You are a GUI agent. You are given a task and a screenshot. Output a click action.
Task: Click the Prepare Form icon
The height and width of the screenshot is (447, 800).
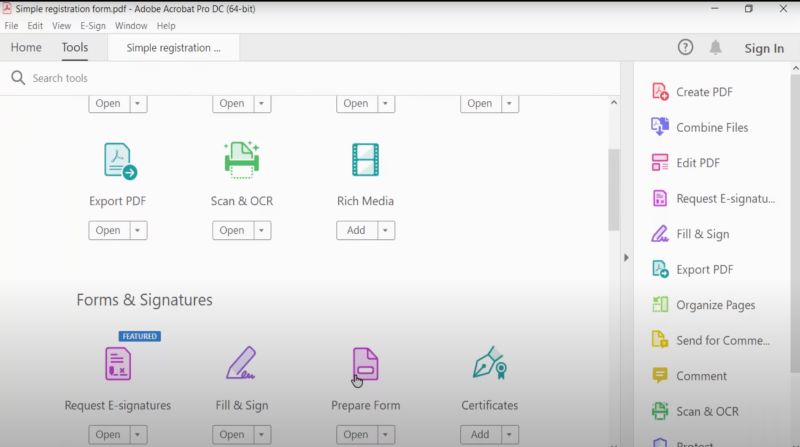pyautogui.click(x=365, y=364)
